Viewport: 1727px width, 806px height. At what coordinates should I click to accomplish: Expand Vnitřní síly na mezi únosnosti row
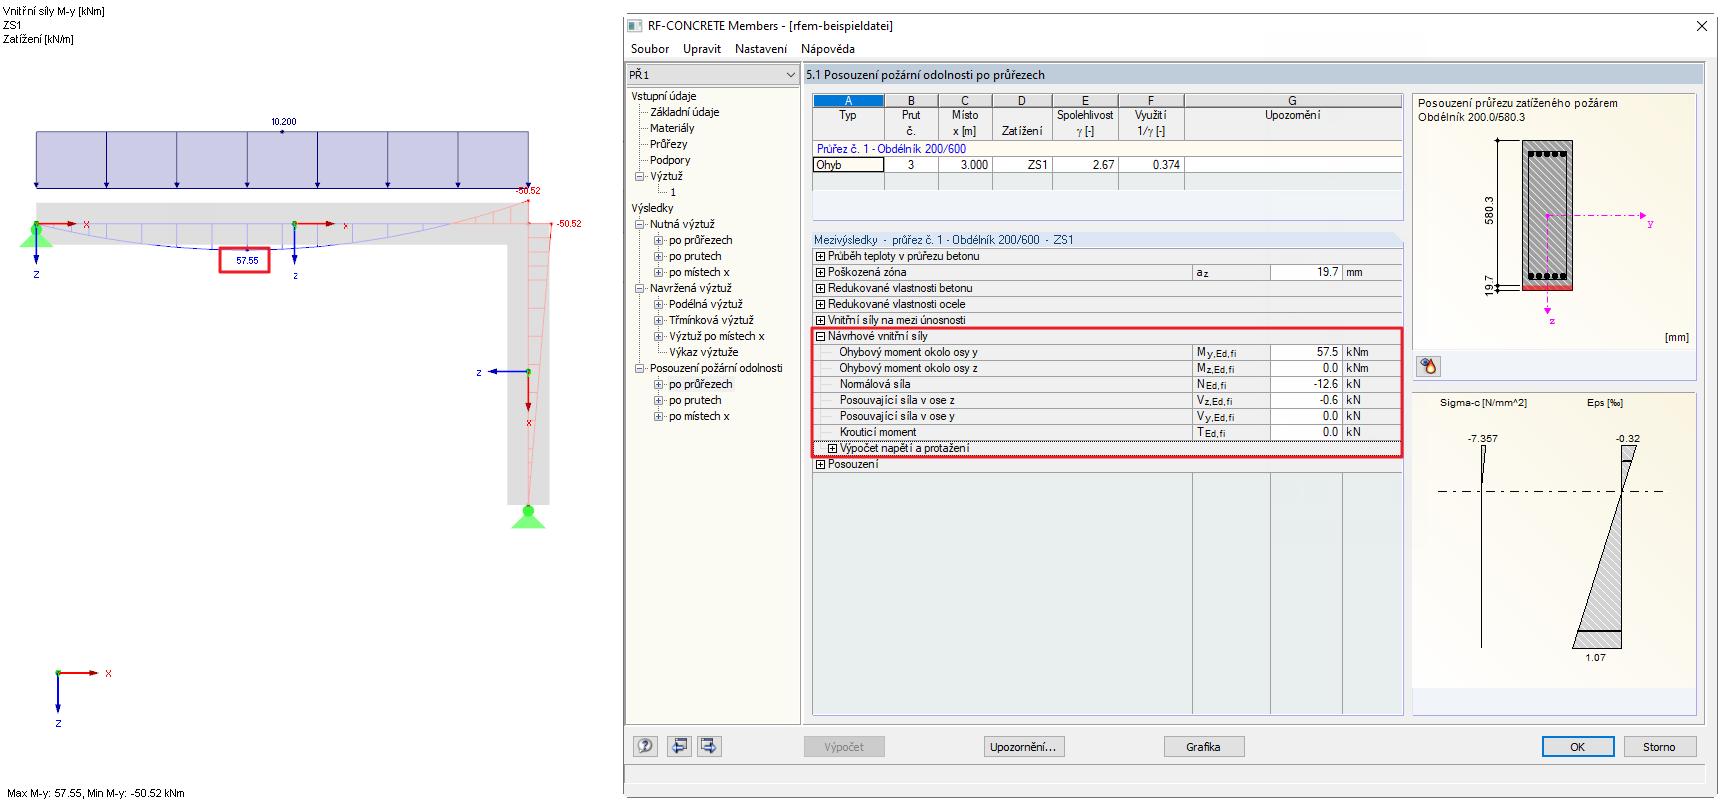click(820, 320)
